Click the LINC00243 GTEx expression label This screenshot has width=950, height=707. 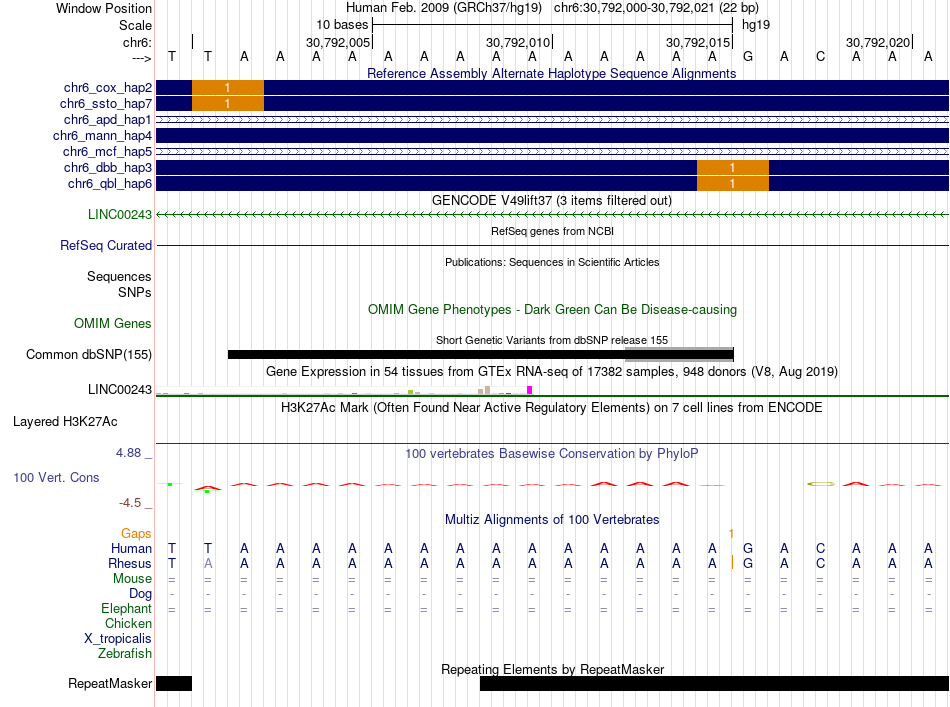(120, 390)
